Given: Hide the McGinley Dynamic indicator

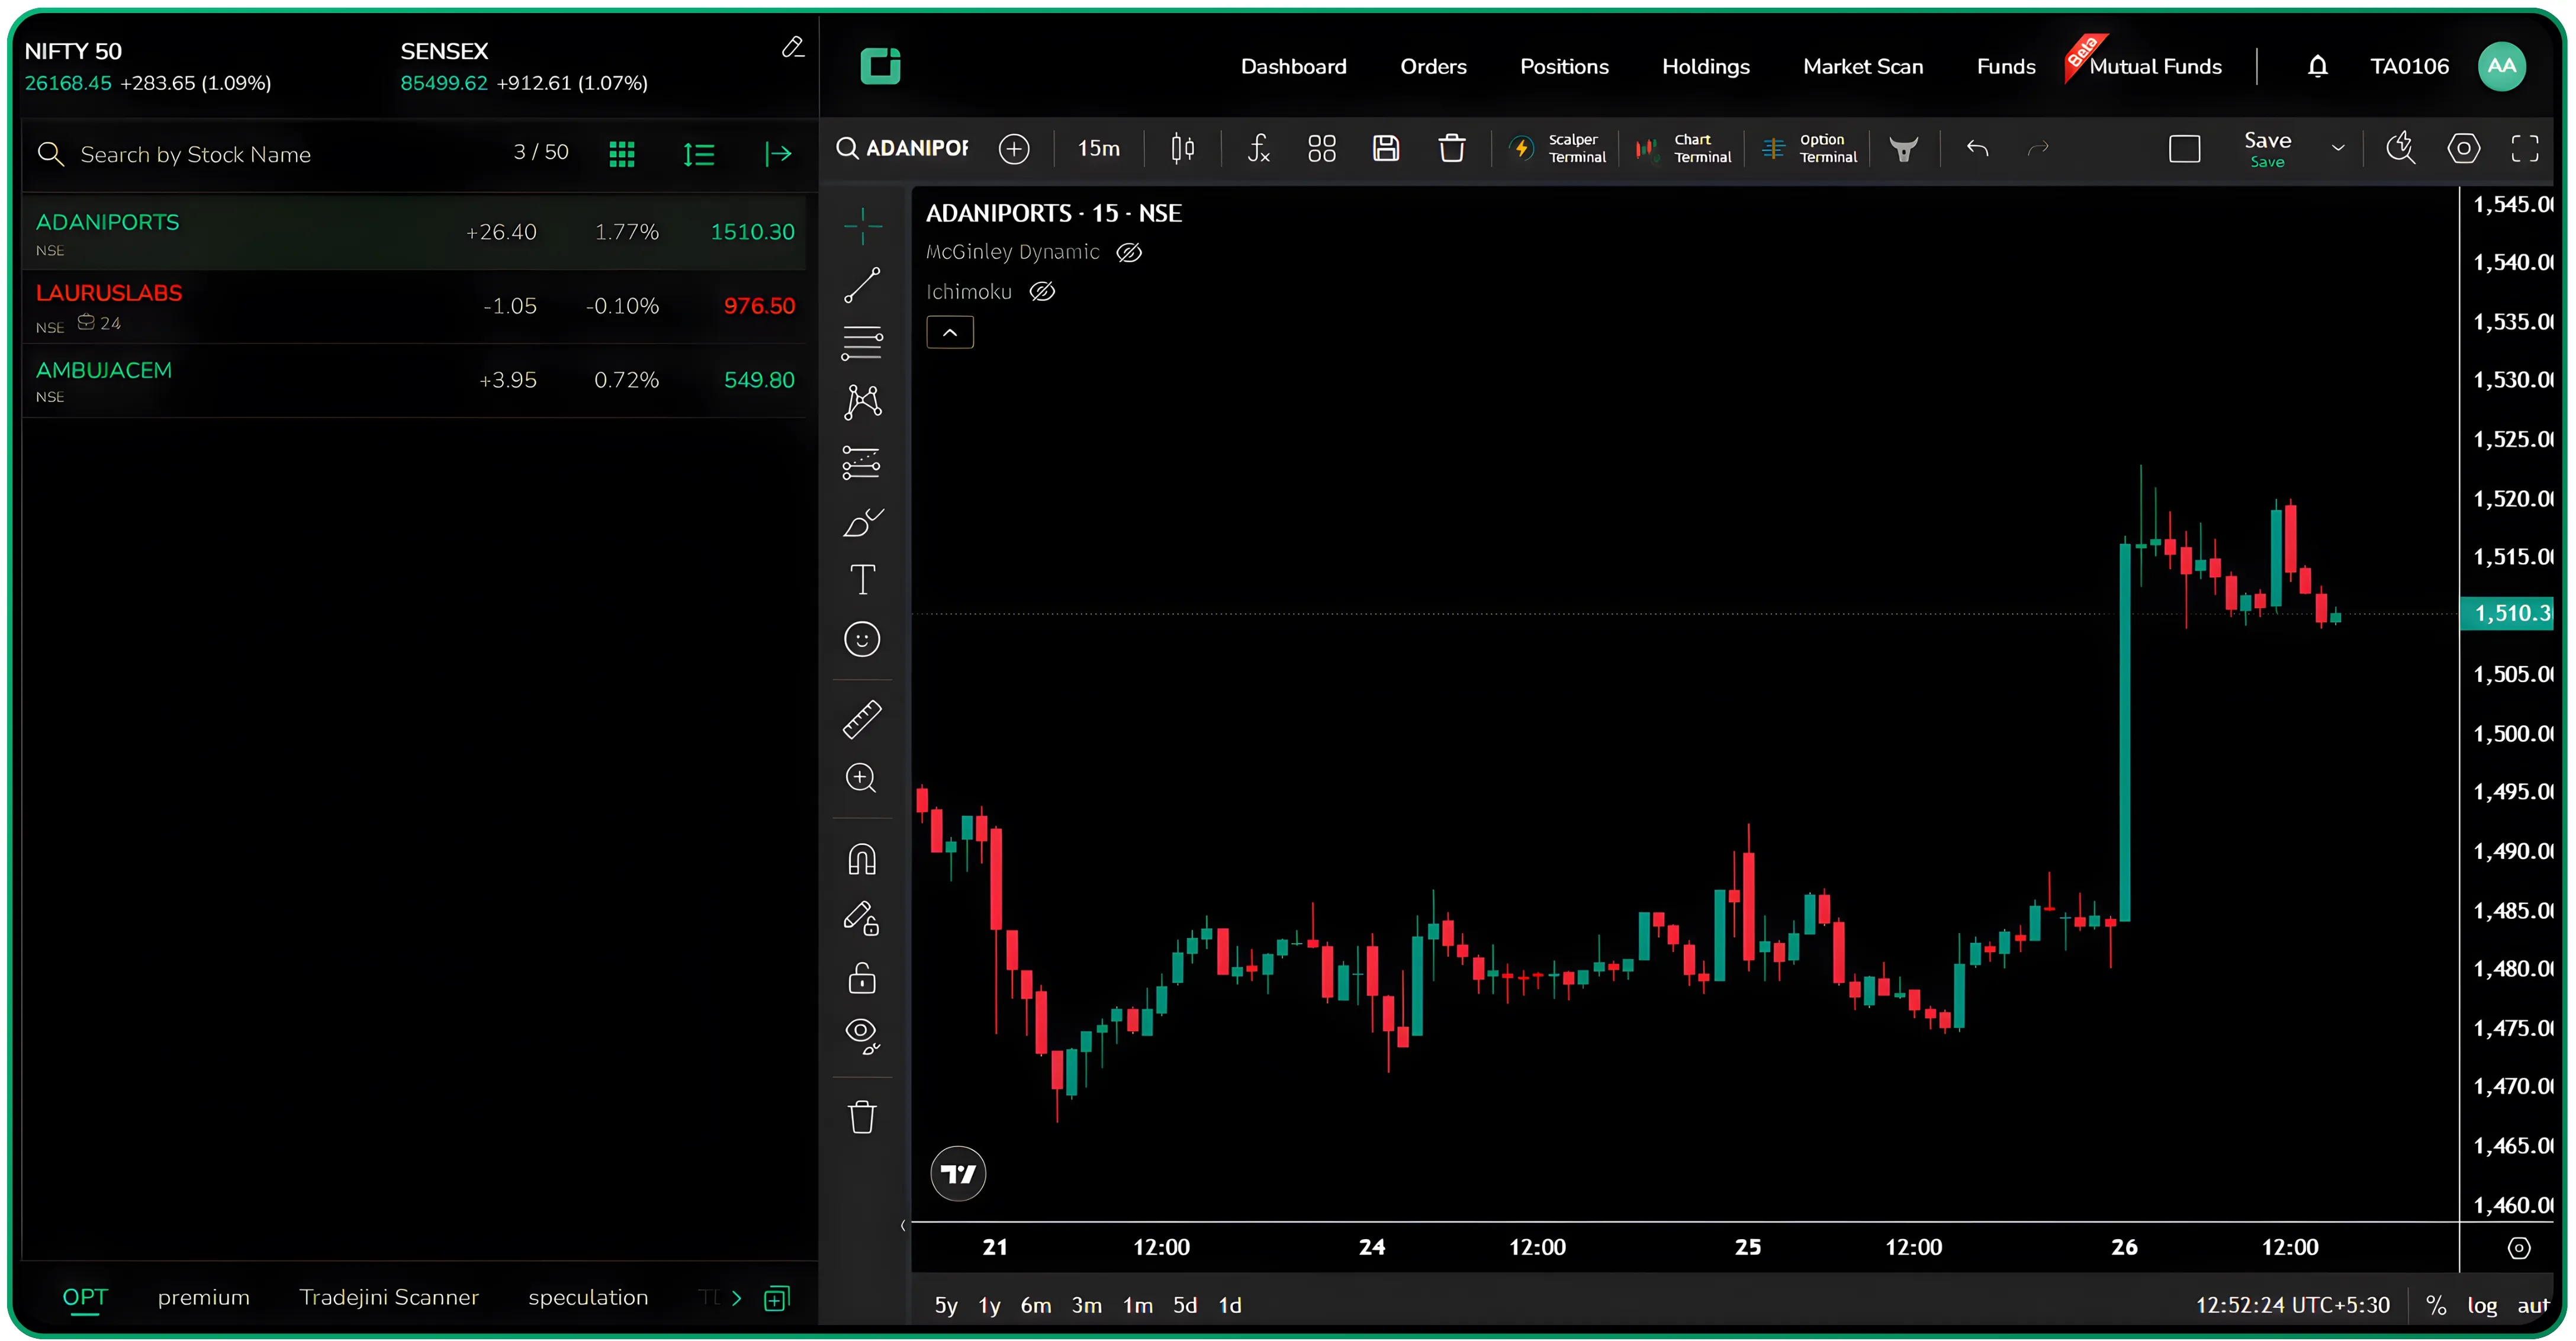Looking at the screenshot, I should (x=1130, y=252).
